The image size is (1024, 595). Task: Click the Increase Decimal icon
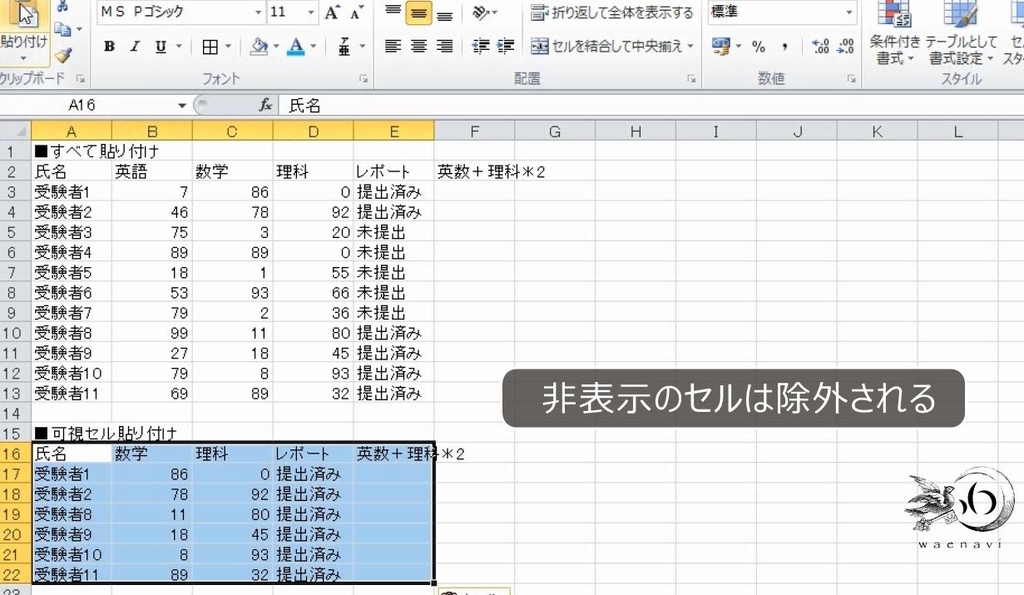822,46
